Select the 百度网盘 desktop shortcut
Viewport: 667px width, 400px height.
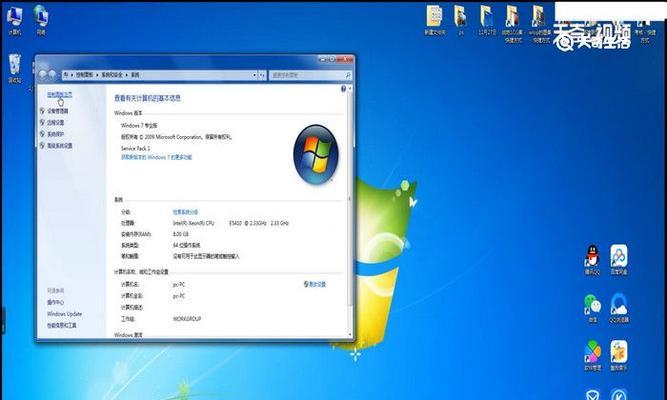619,259
